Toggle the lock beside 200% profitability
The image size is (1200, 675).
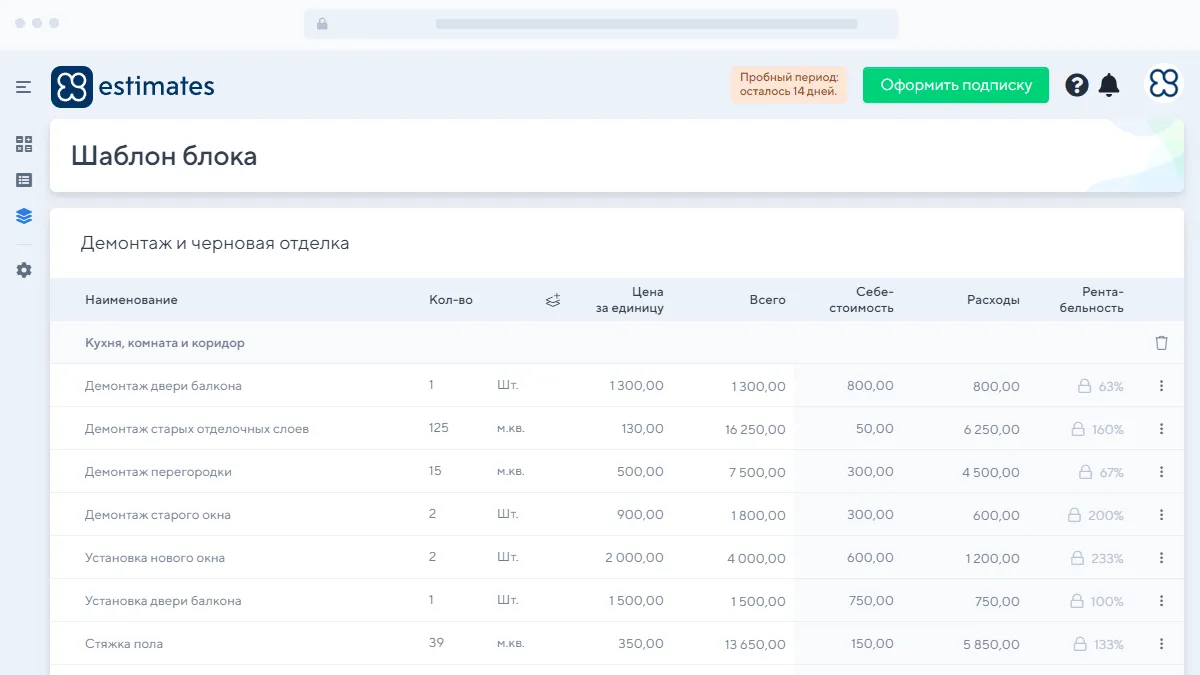point(1075,515)
